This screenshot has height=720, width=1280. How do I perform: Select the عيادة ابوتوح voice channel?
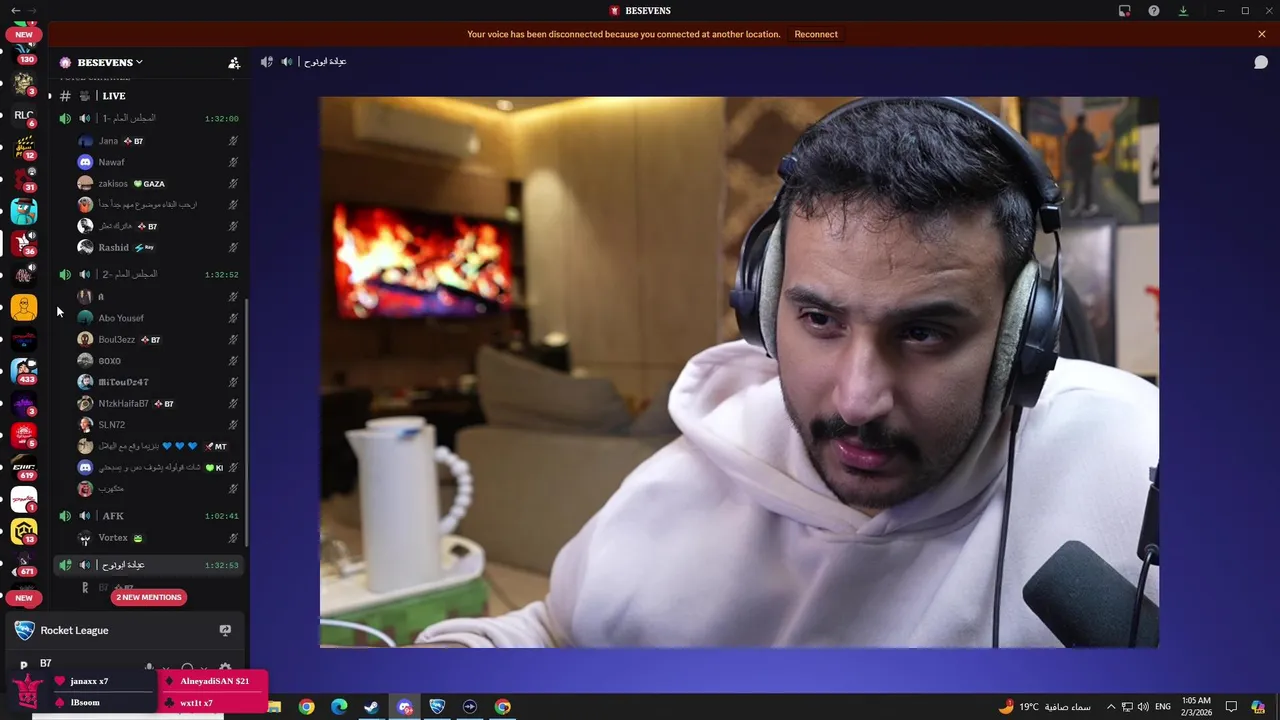click(148, 565)
